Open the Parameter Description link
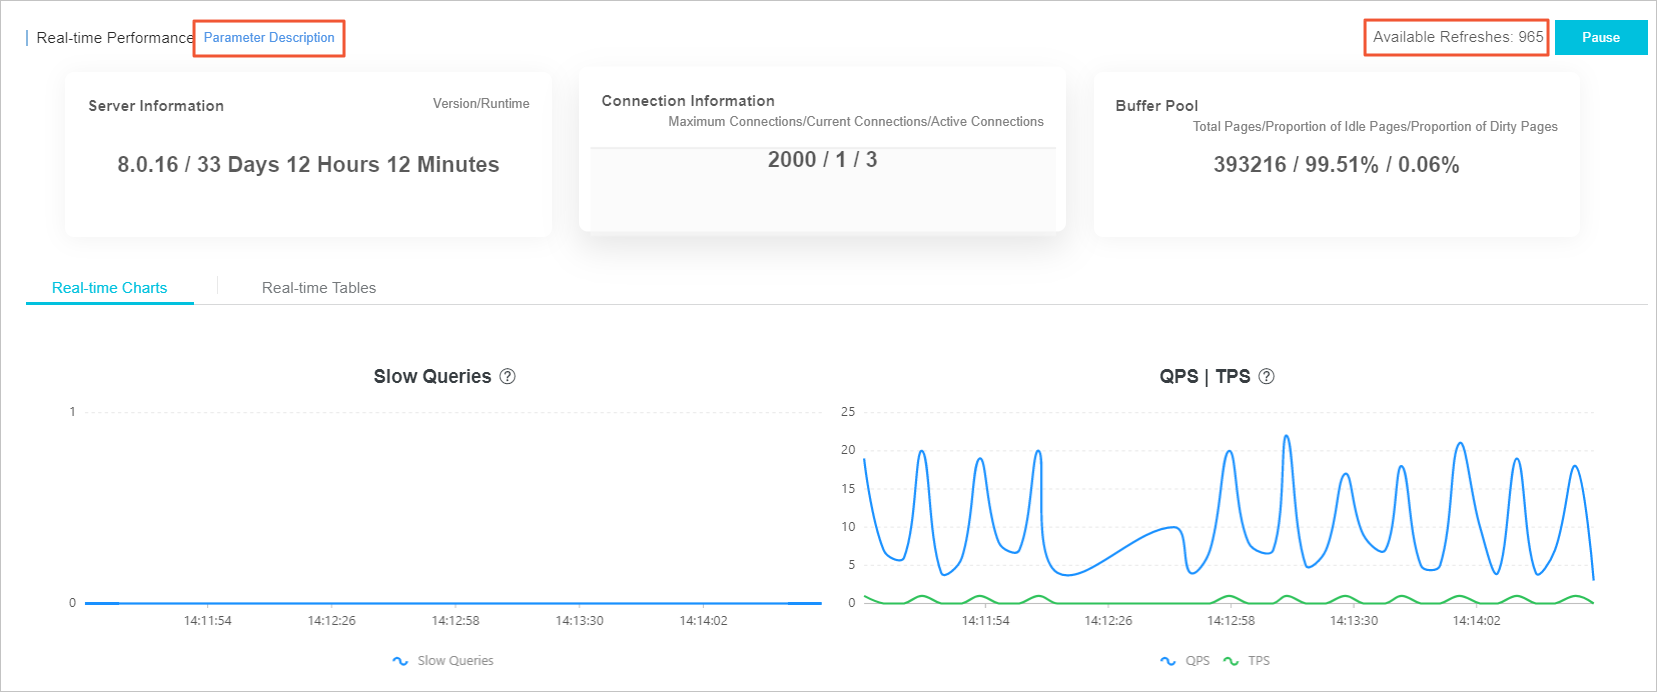1657x692 pixels. point(269,38)
